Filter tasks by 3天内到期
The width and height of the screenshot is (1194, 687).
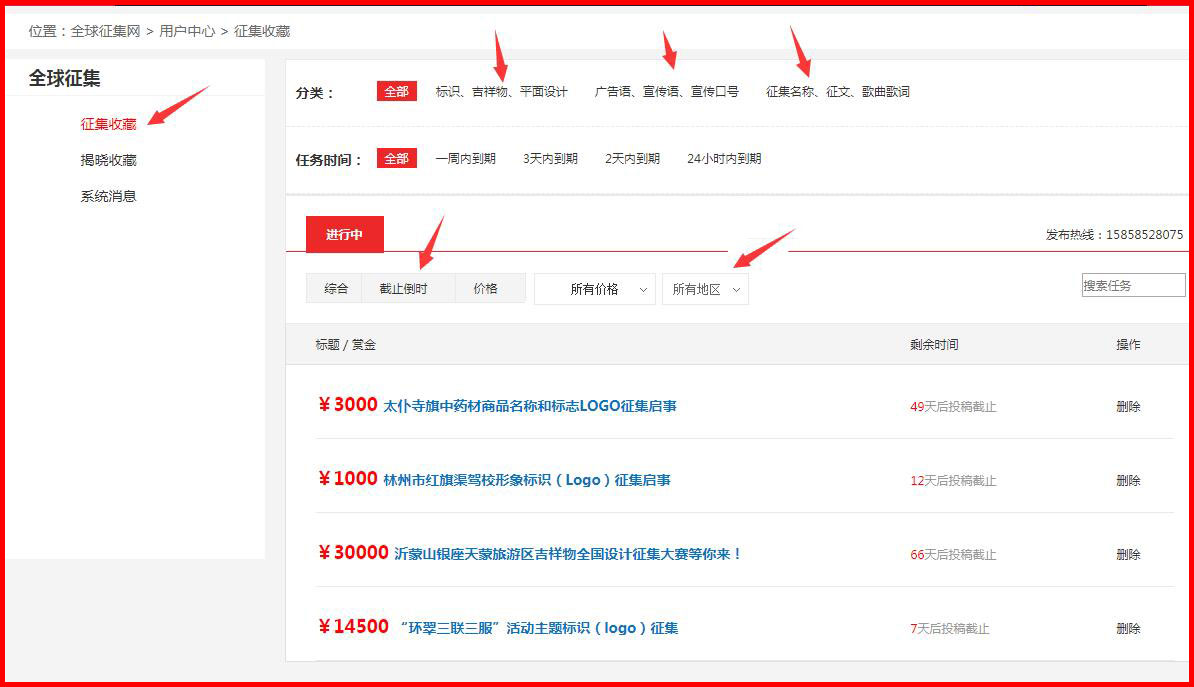(x=550, y=158)
